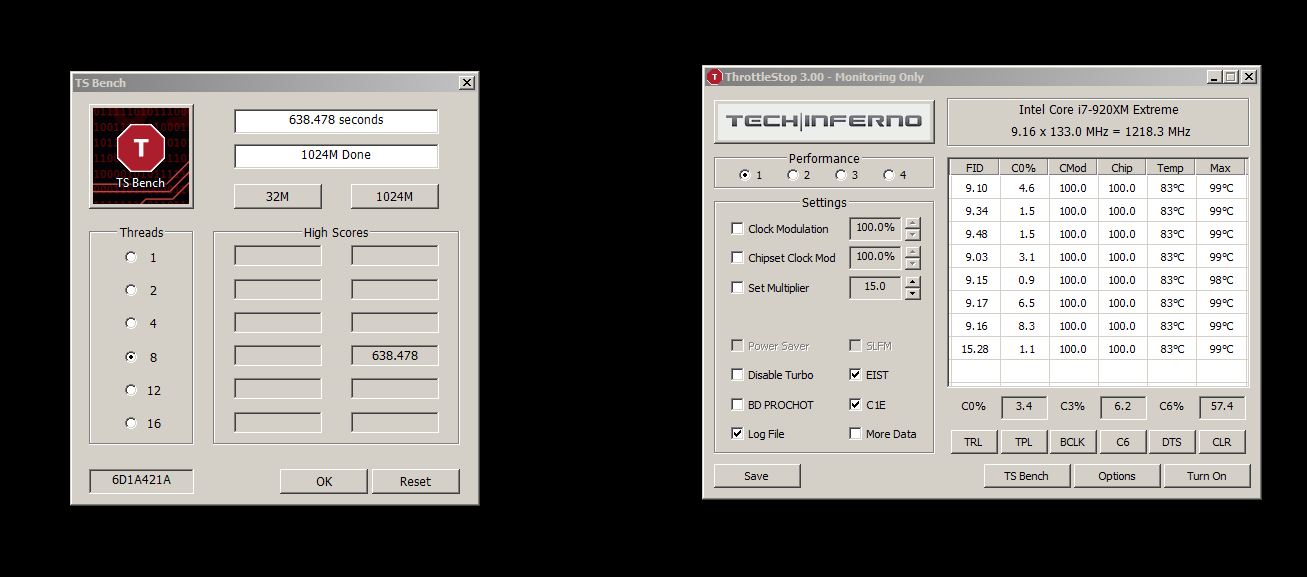The image size is (1307, 577).
Task: Save the ThrottleStop settings
Action: coord(757,476)
